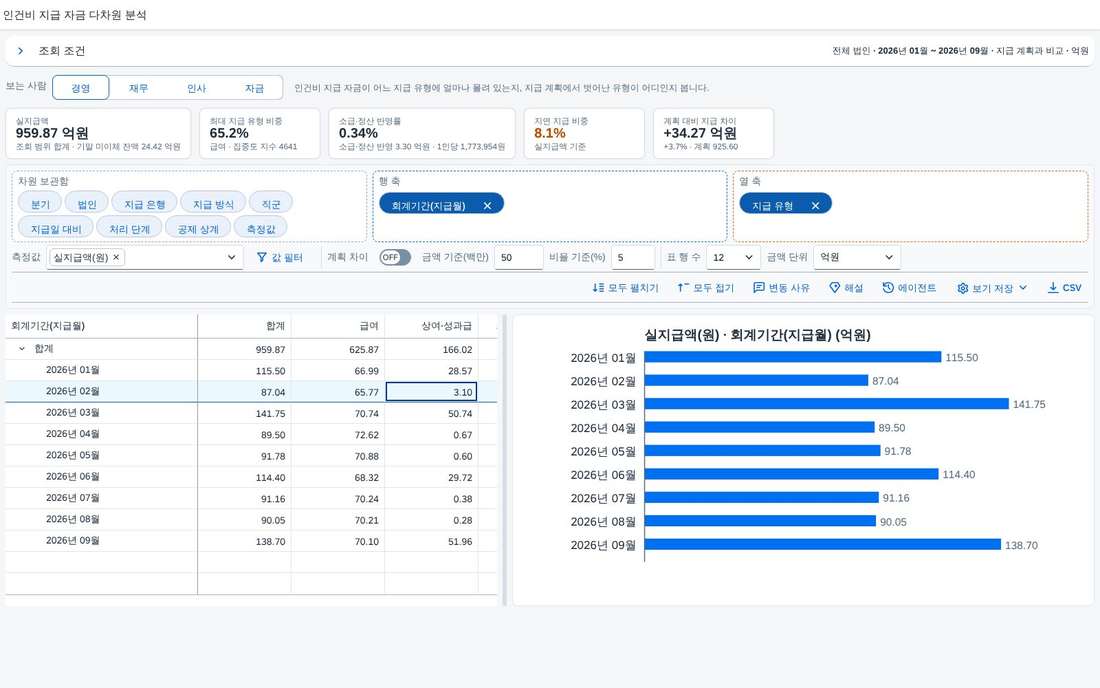Download data with the CSV icon
Viewport: 1100px width, 688px height.
(x=1053, y=288)
